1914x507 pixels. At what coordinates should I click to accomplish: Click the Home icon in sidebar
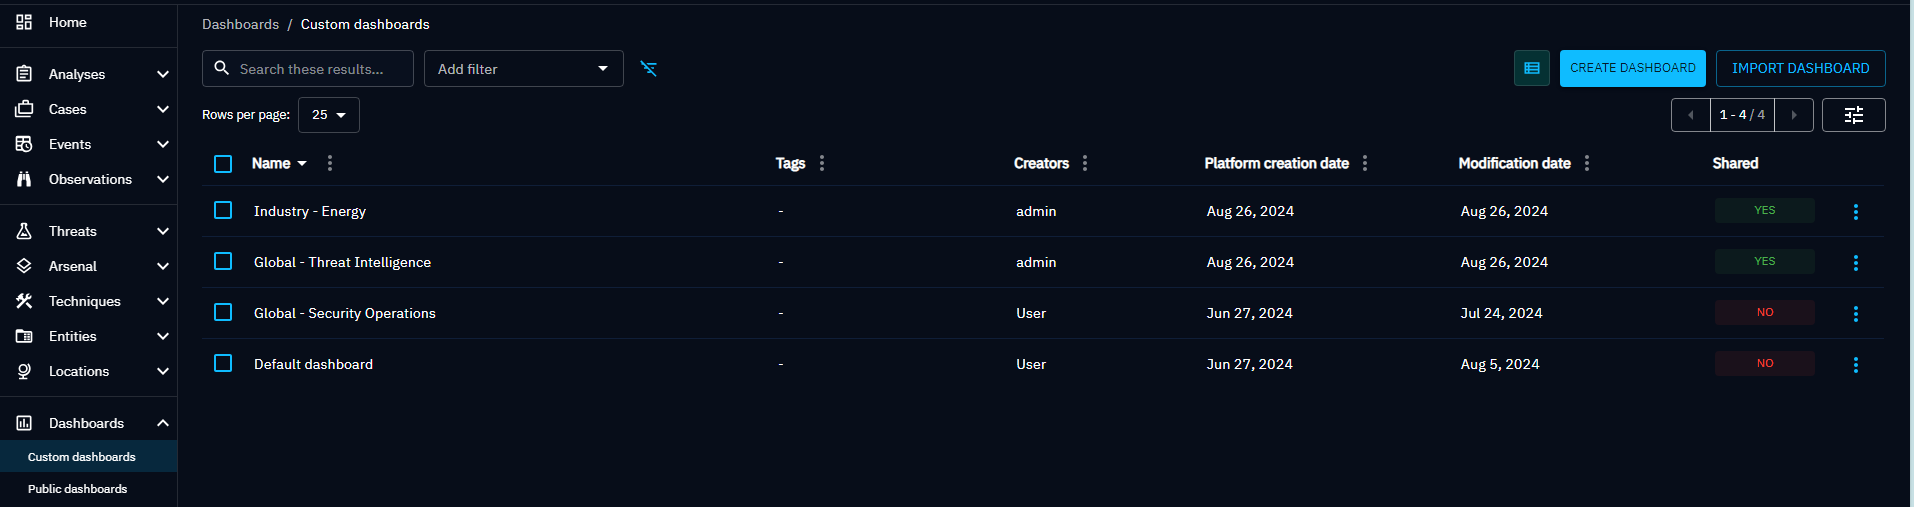click(24, 22)
